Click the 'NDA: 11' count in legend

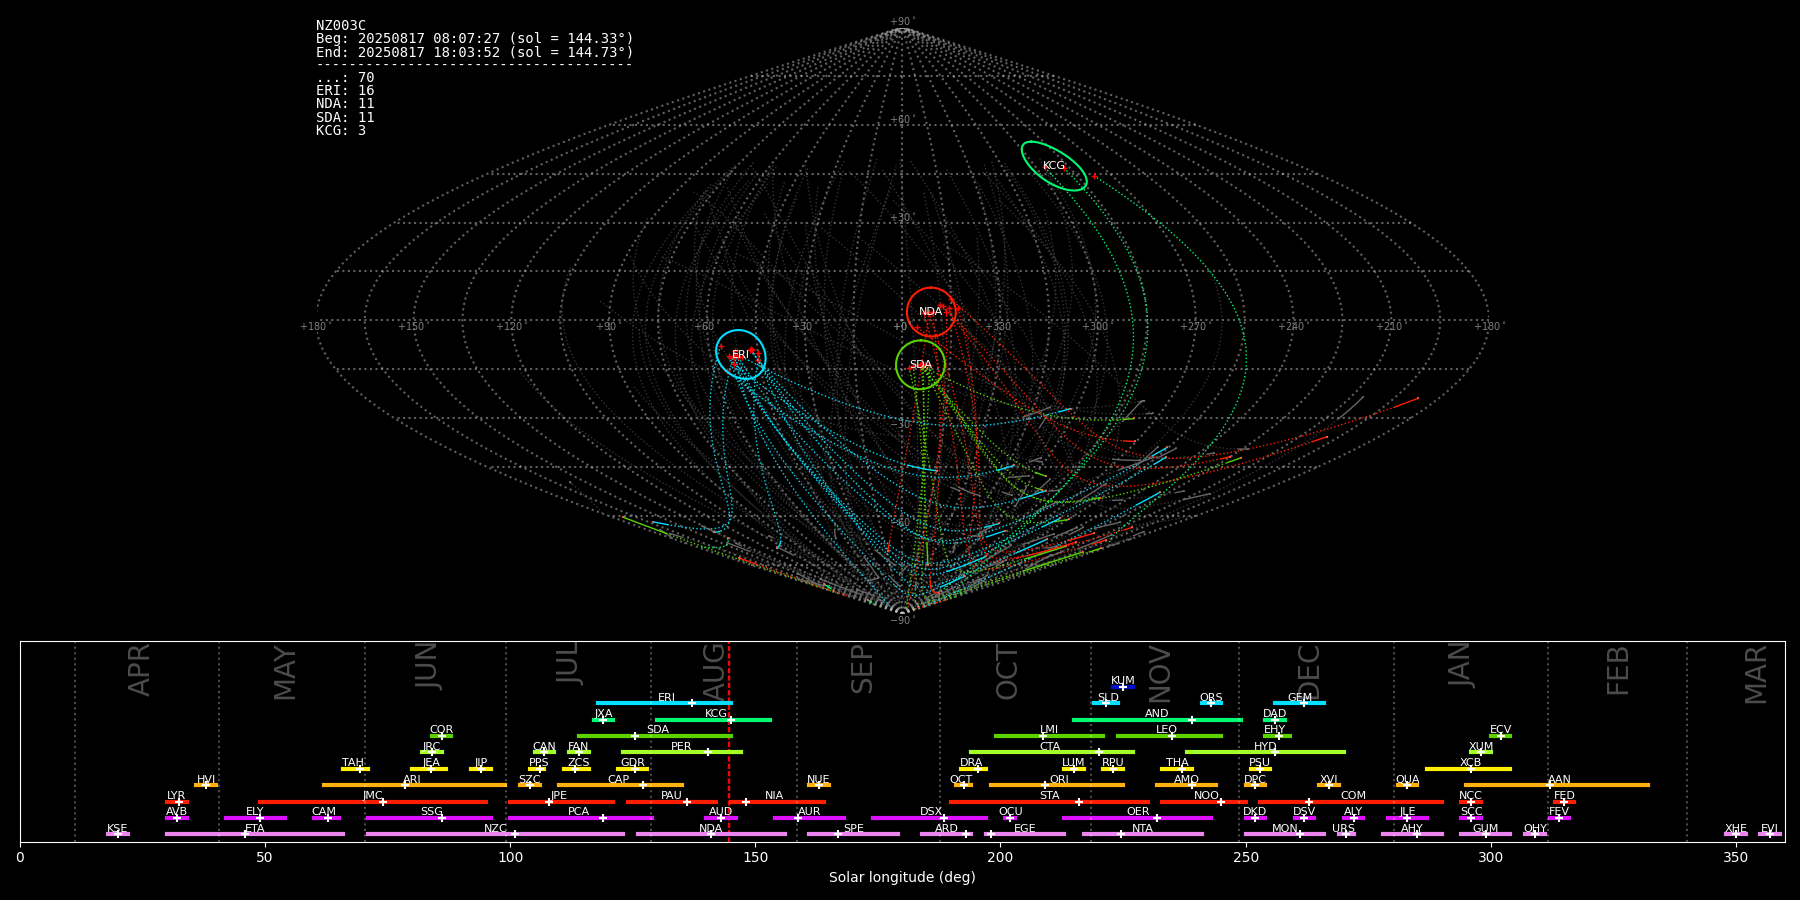(x=345, y=104)
